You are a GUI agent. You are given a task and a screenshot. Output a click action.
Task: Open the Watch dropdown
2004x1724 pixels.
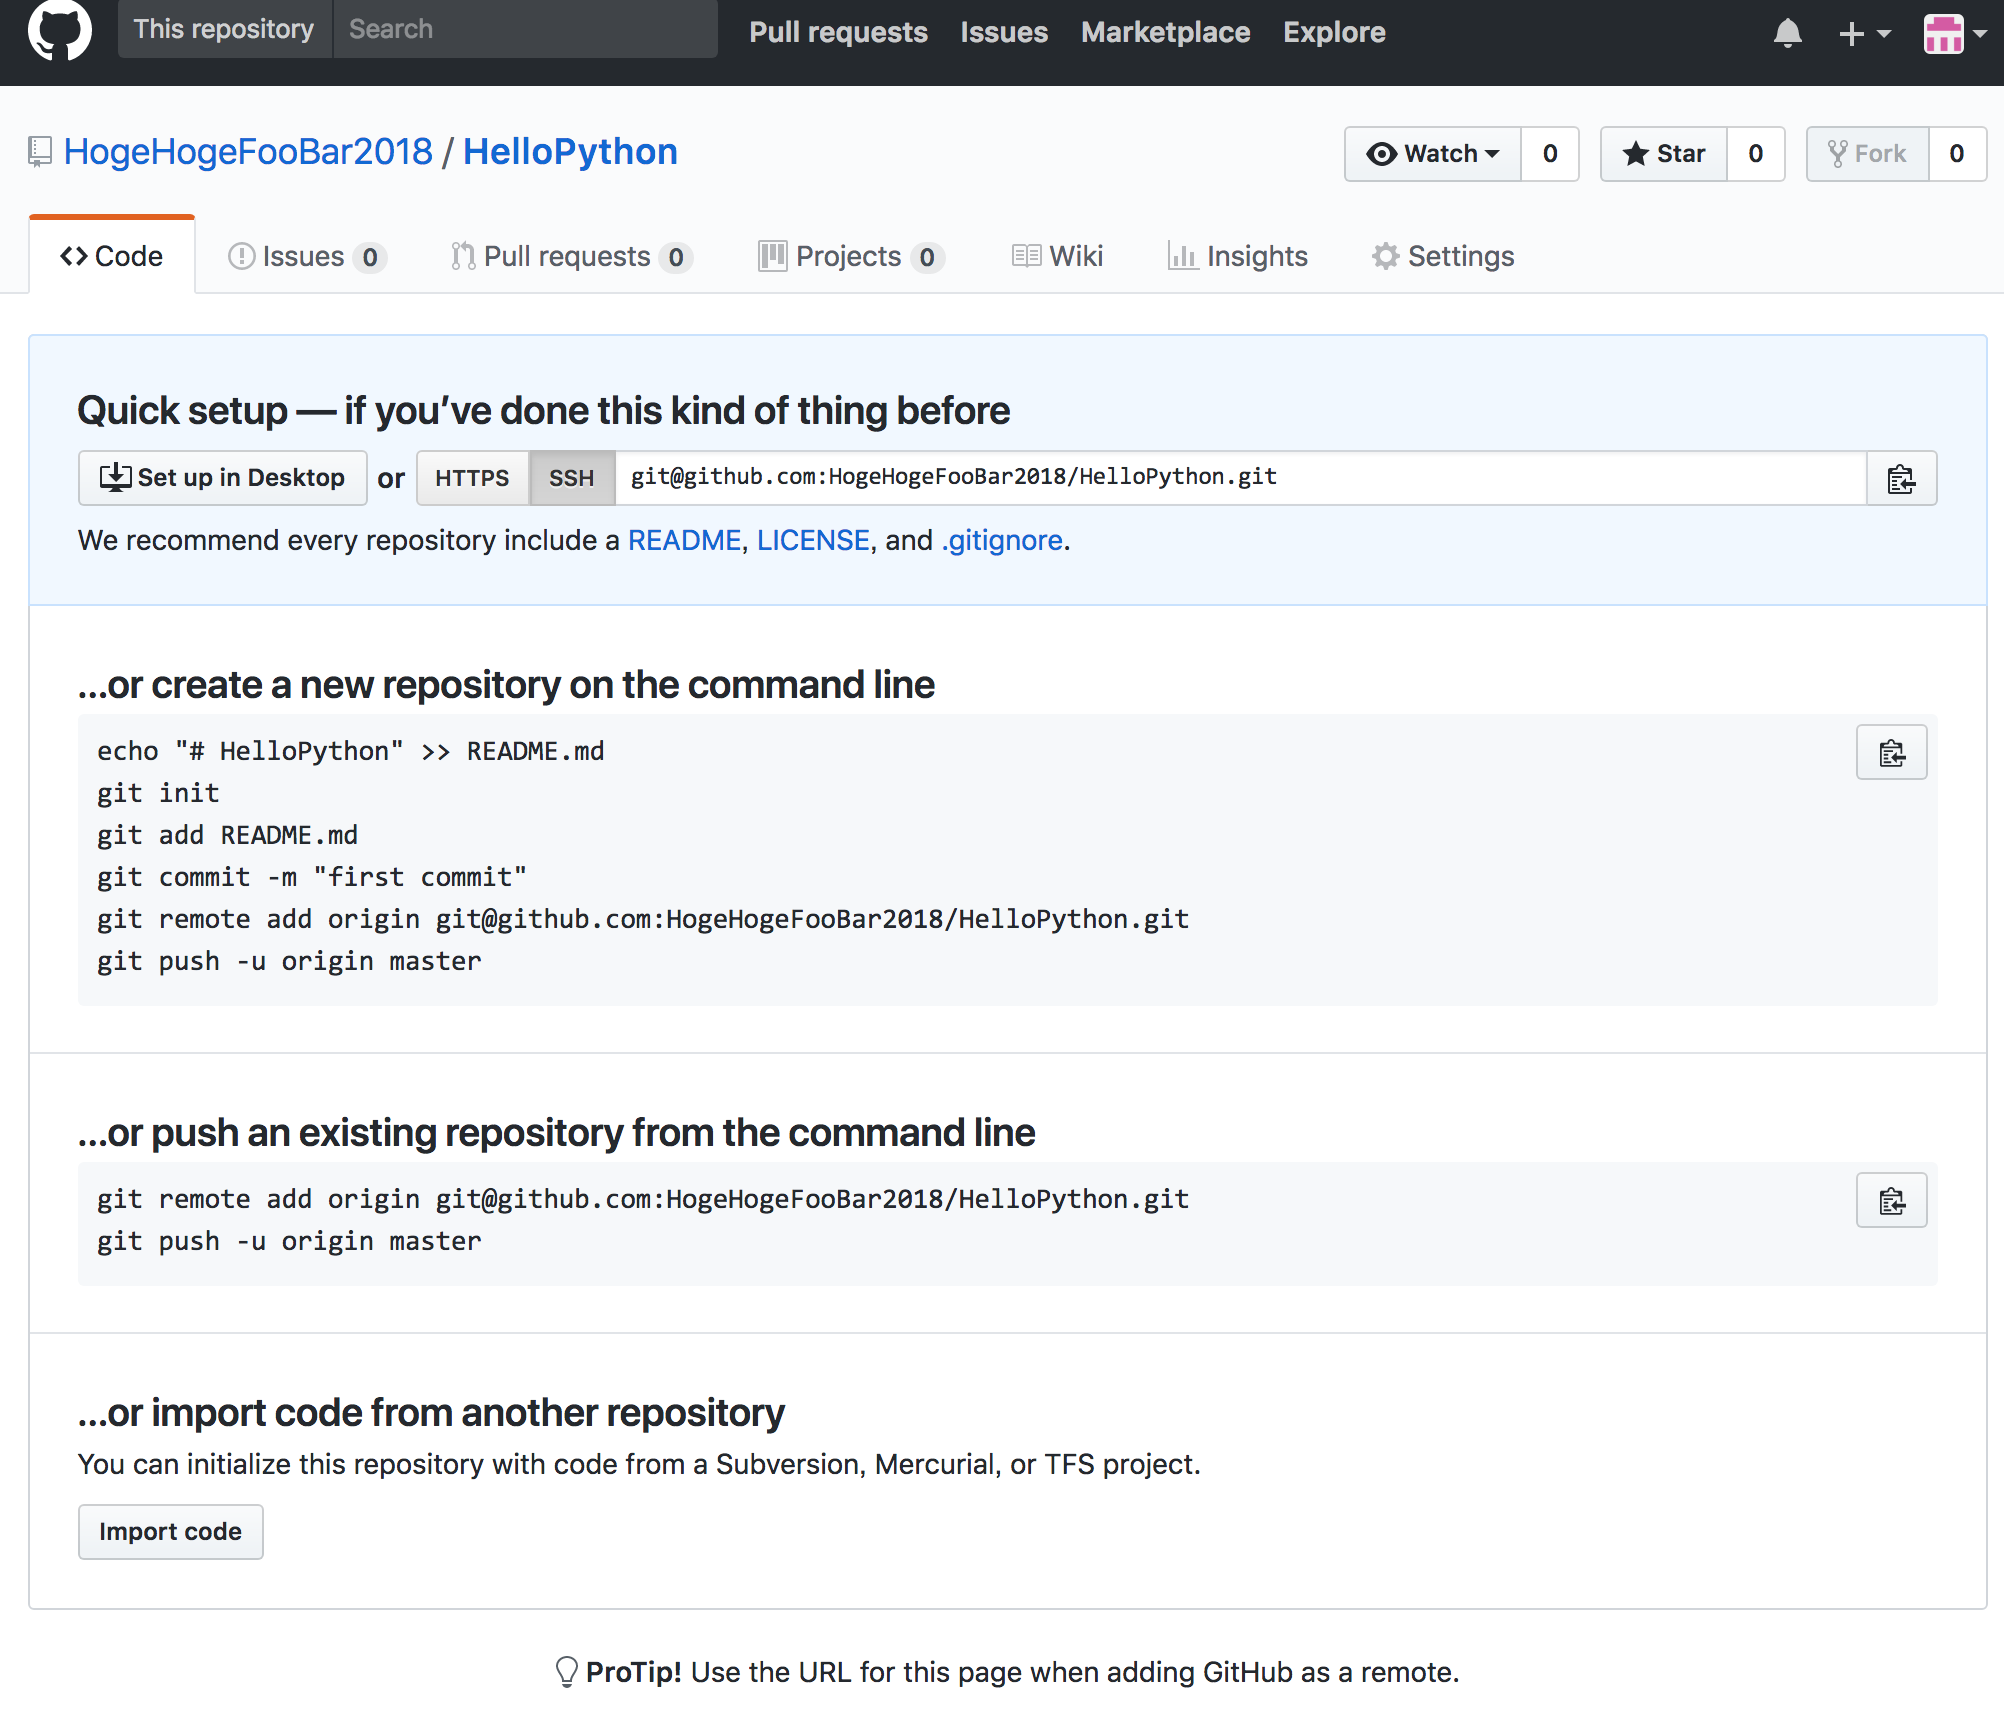tap(1432, 154)
